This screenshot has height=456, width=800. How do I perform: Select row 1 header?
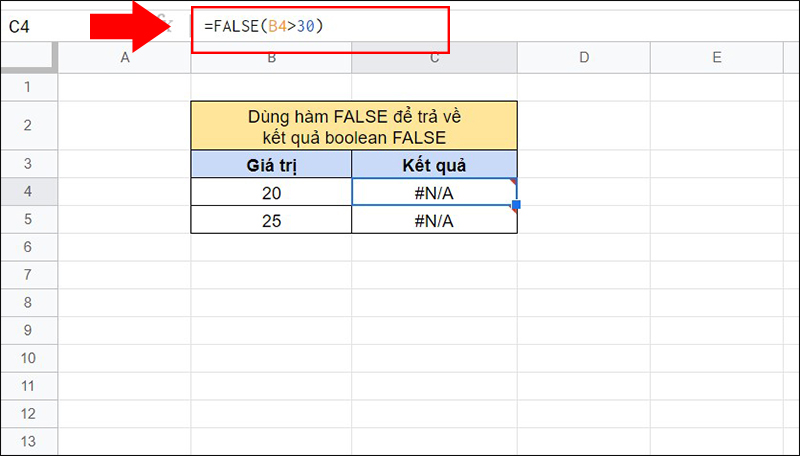tap(29, 87)
